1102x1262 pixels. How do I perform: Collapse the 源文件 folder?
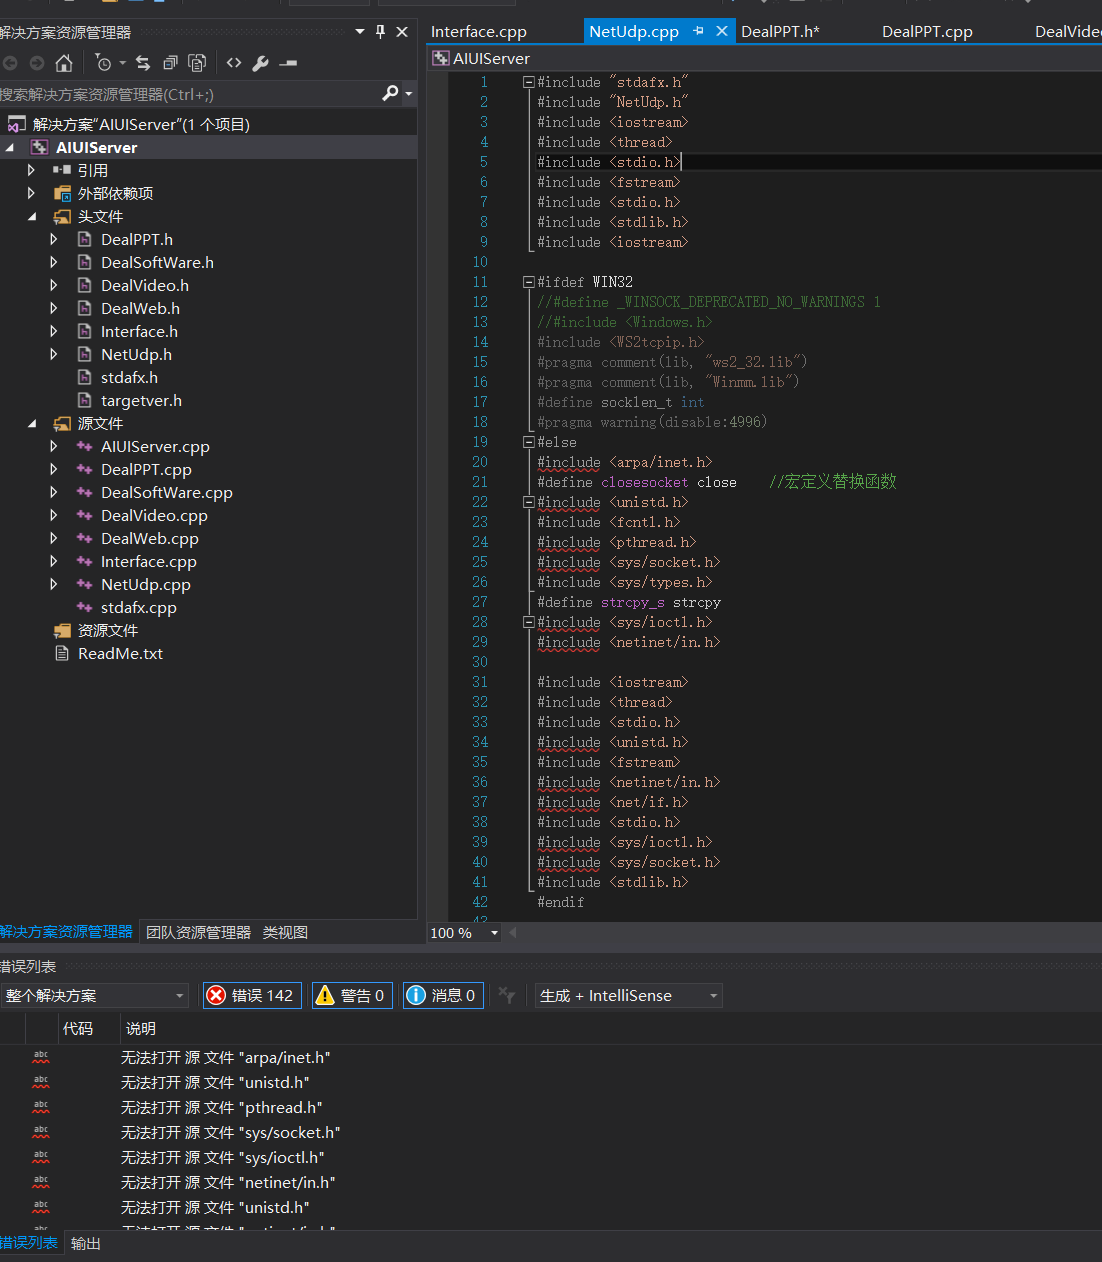pyautogui.click(x=31, y=423)
